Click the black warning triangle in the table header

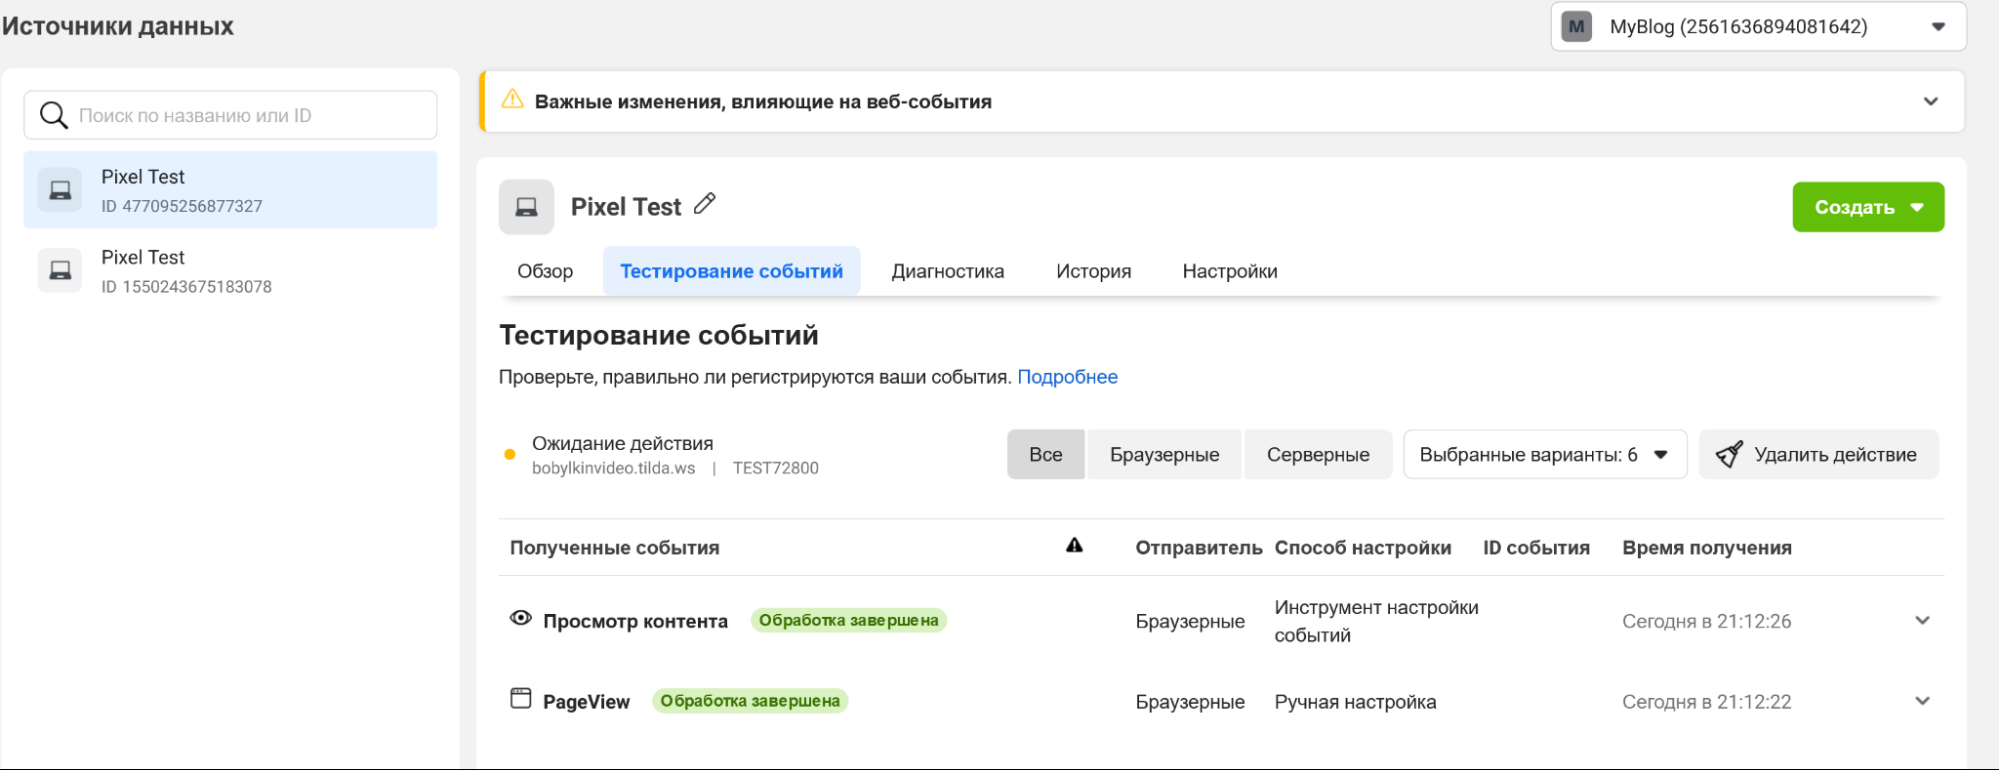[1074, 545]
